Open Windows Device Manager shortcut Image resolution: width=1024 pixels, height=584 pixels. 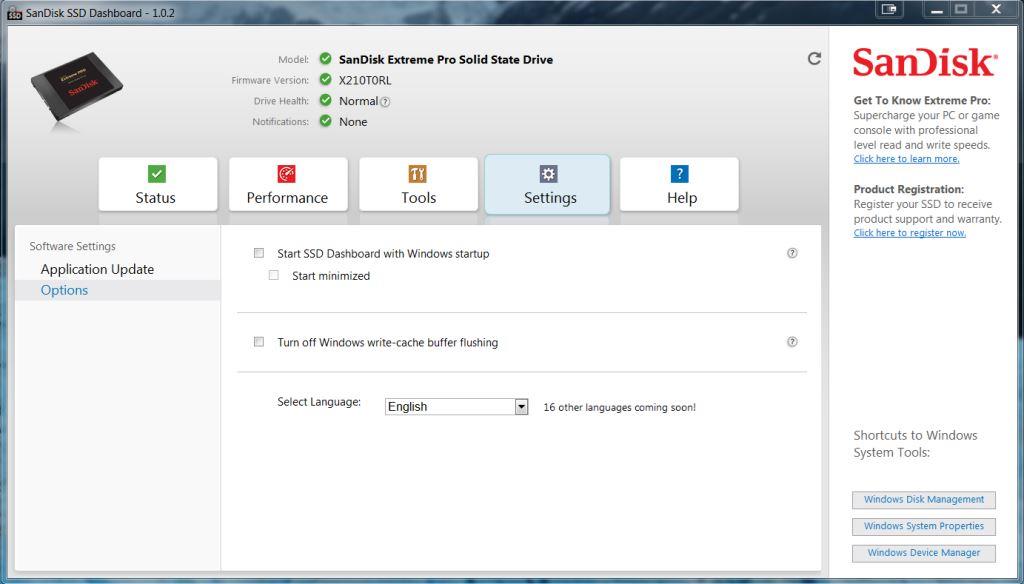[923, 553]
